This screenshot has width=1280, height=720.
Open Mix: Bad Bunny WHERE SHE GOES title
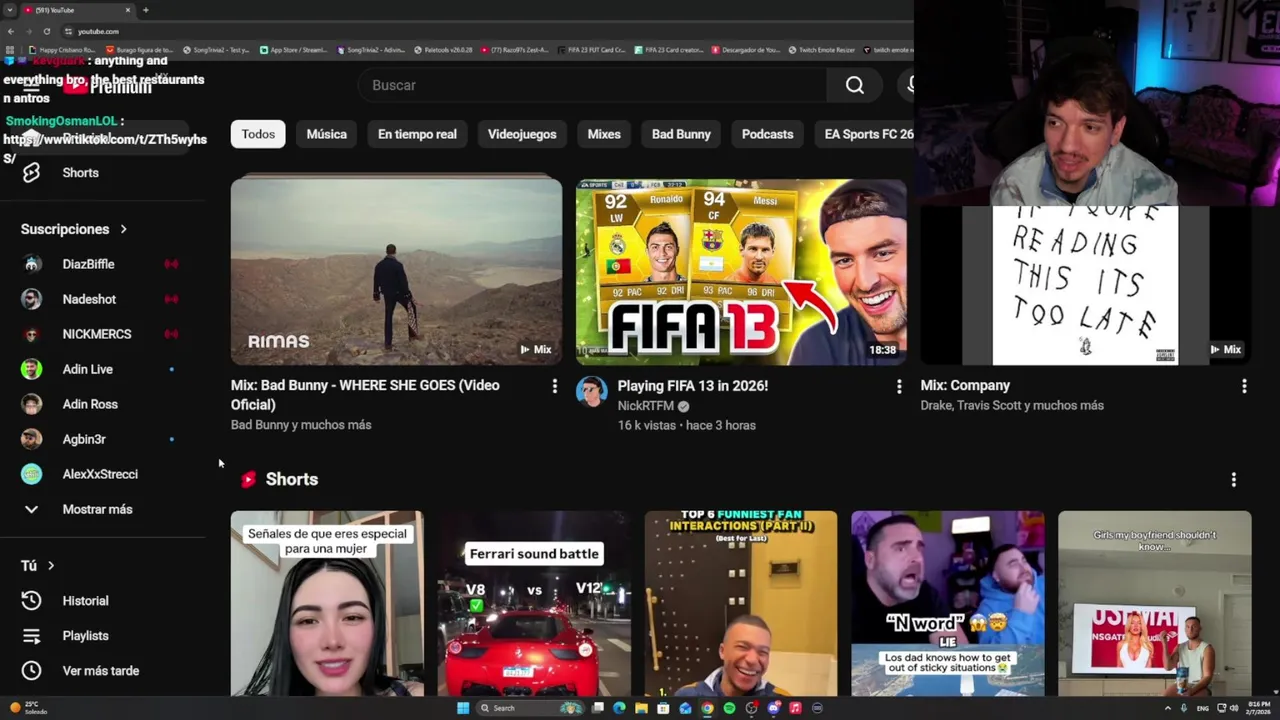(365, 395)
